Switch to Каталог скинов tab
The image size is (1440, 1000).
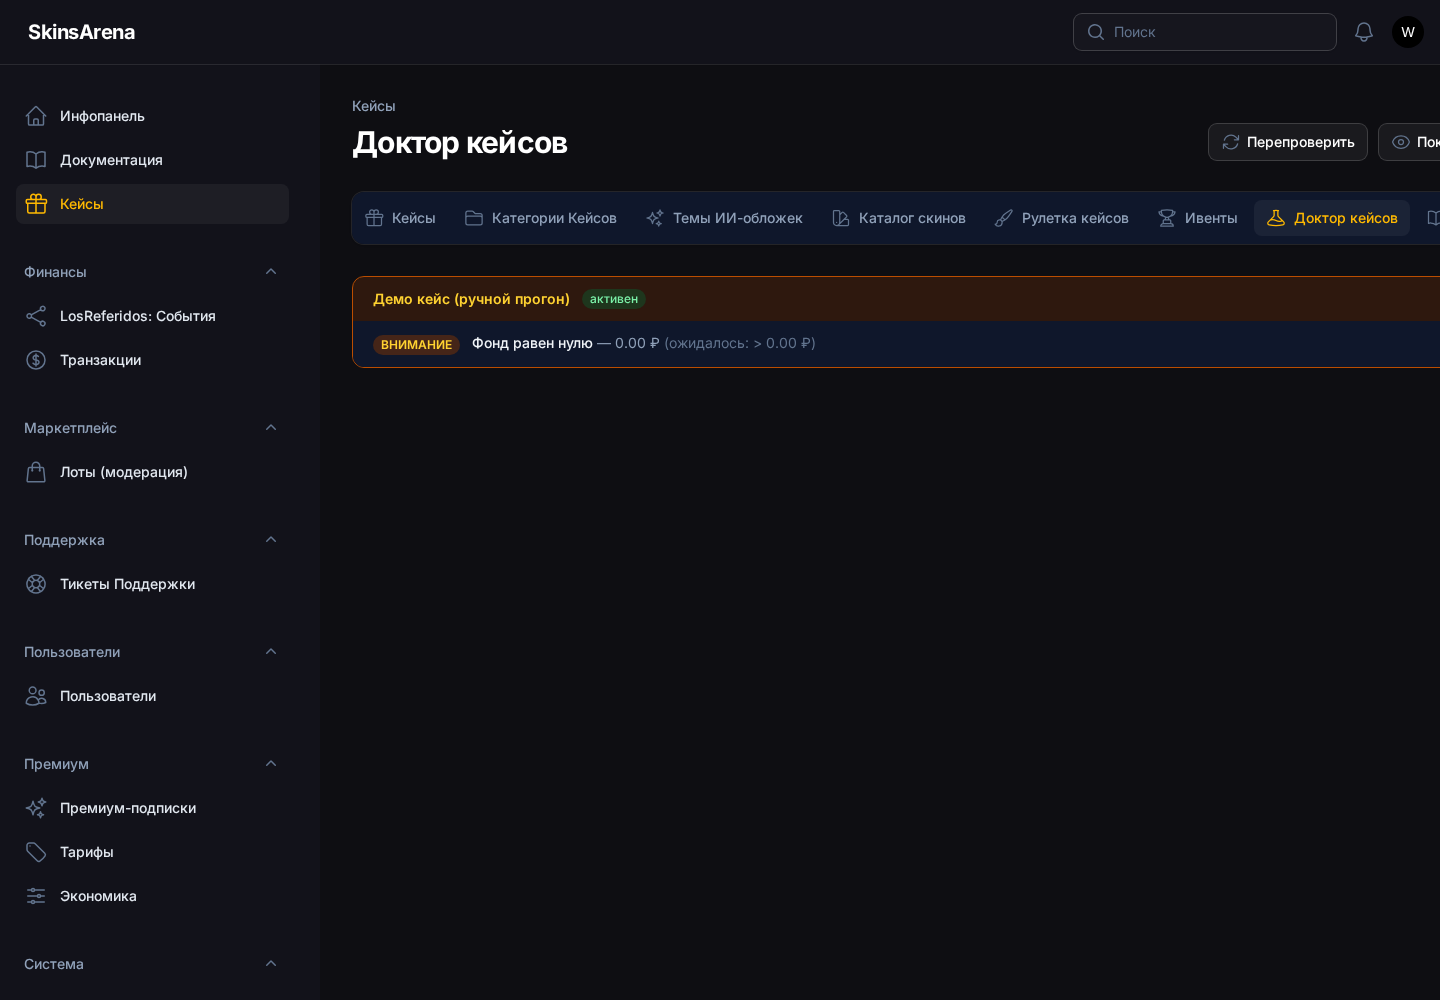tap(899, 218)
